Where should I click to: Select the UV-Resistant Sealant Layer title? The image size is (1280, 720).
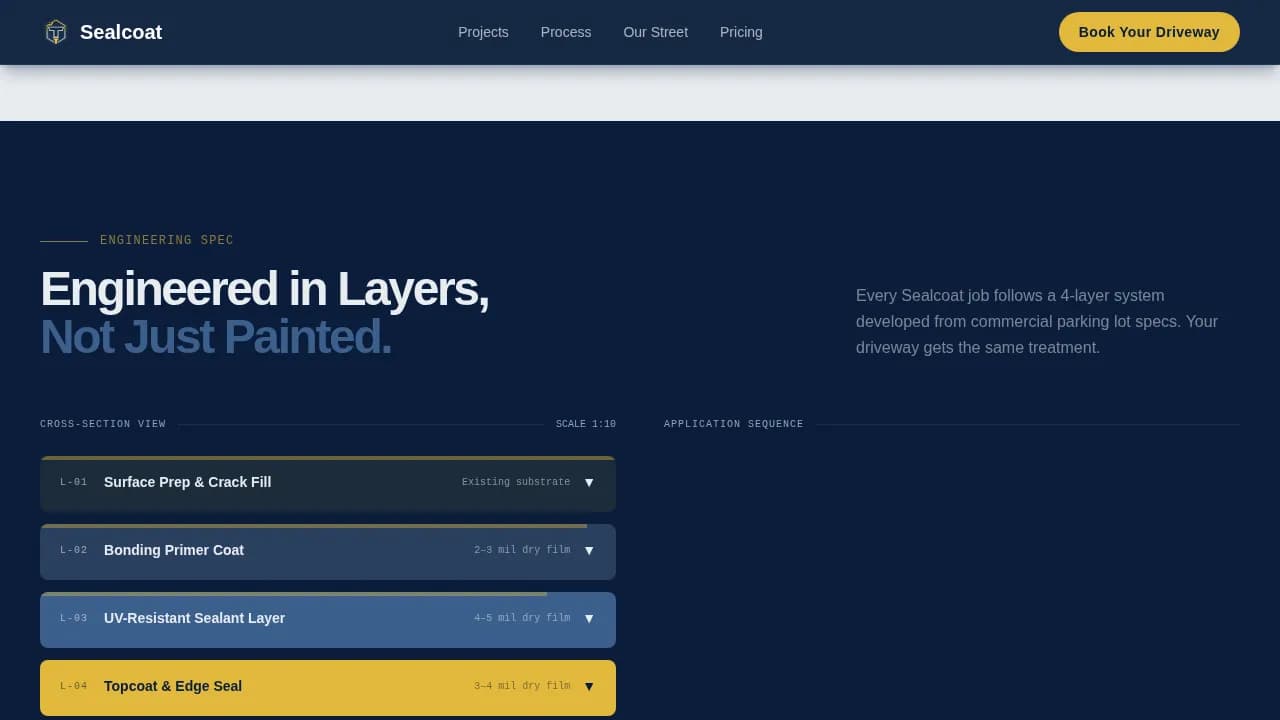(x=194, y=618)
